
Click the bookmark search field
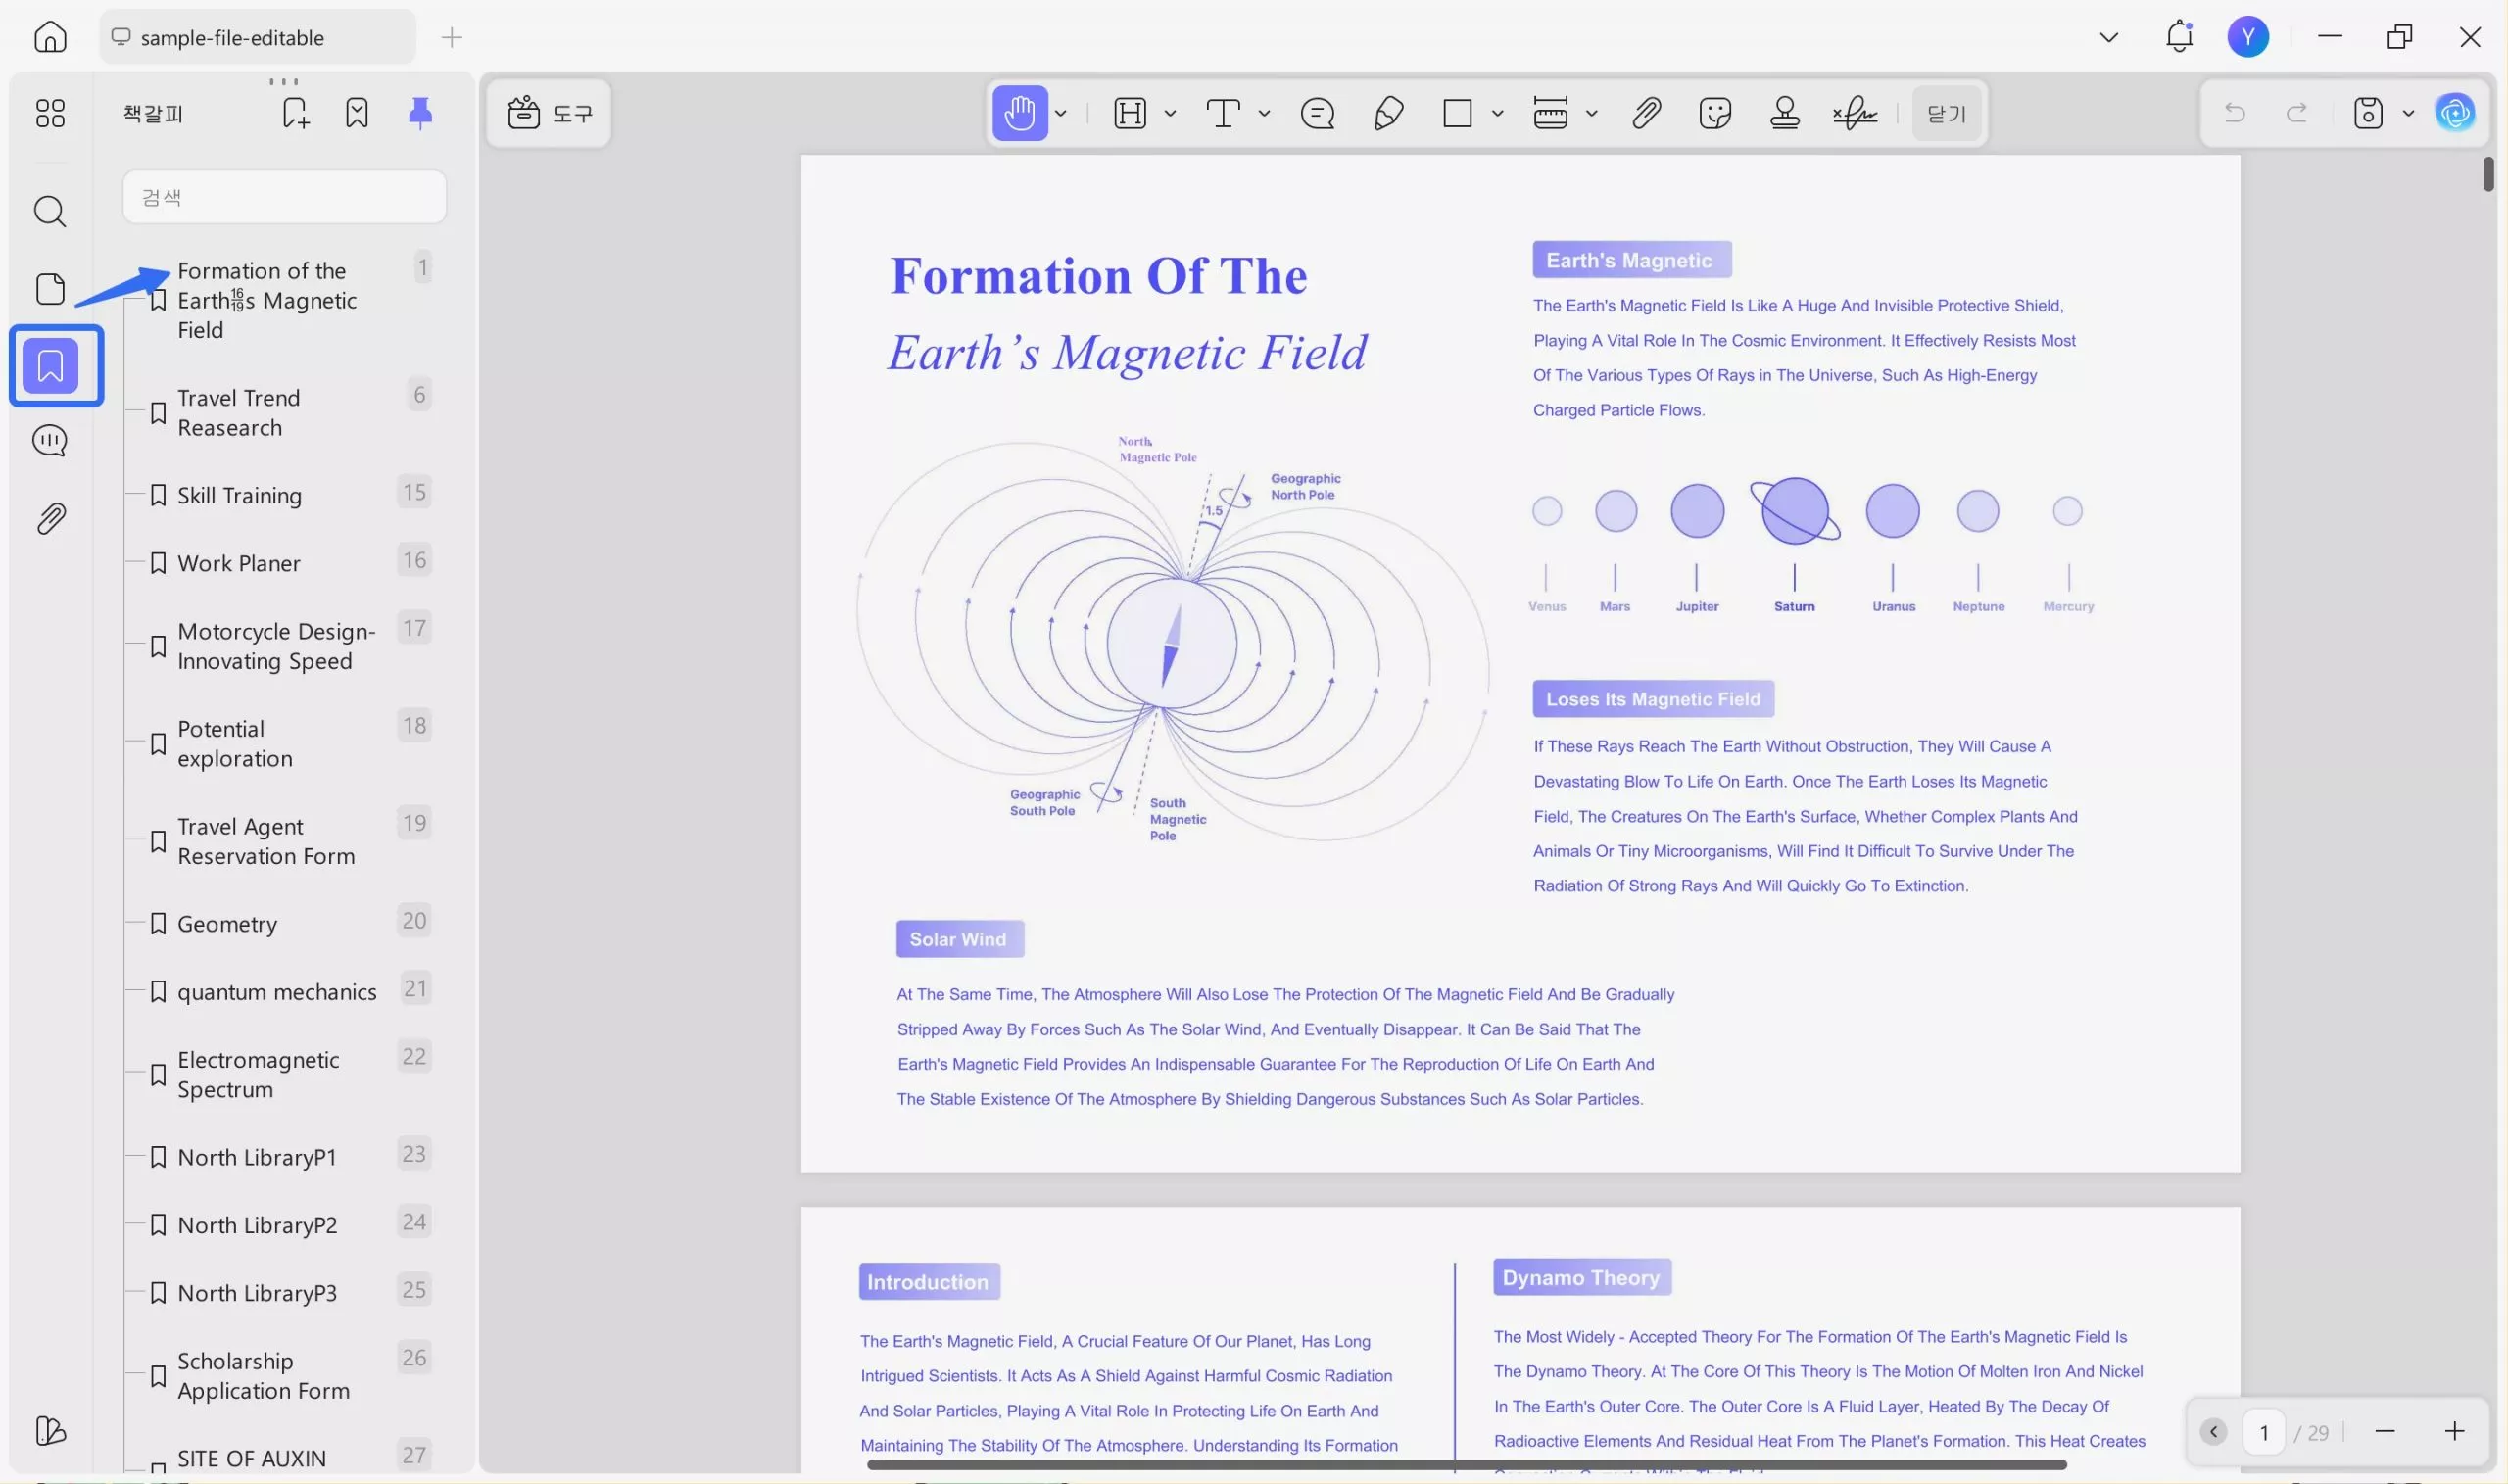coord(285,197)
